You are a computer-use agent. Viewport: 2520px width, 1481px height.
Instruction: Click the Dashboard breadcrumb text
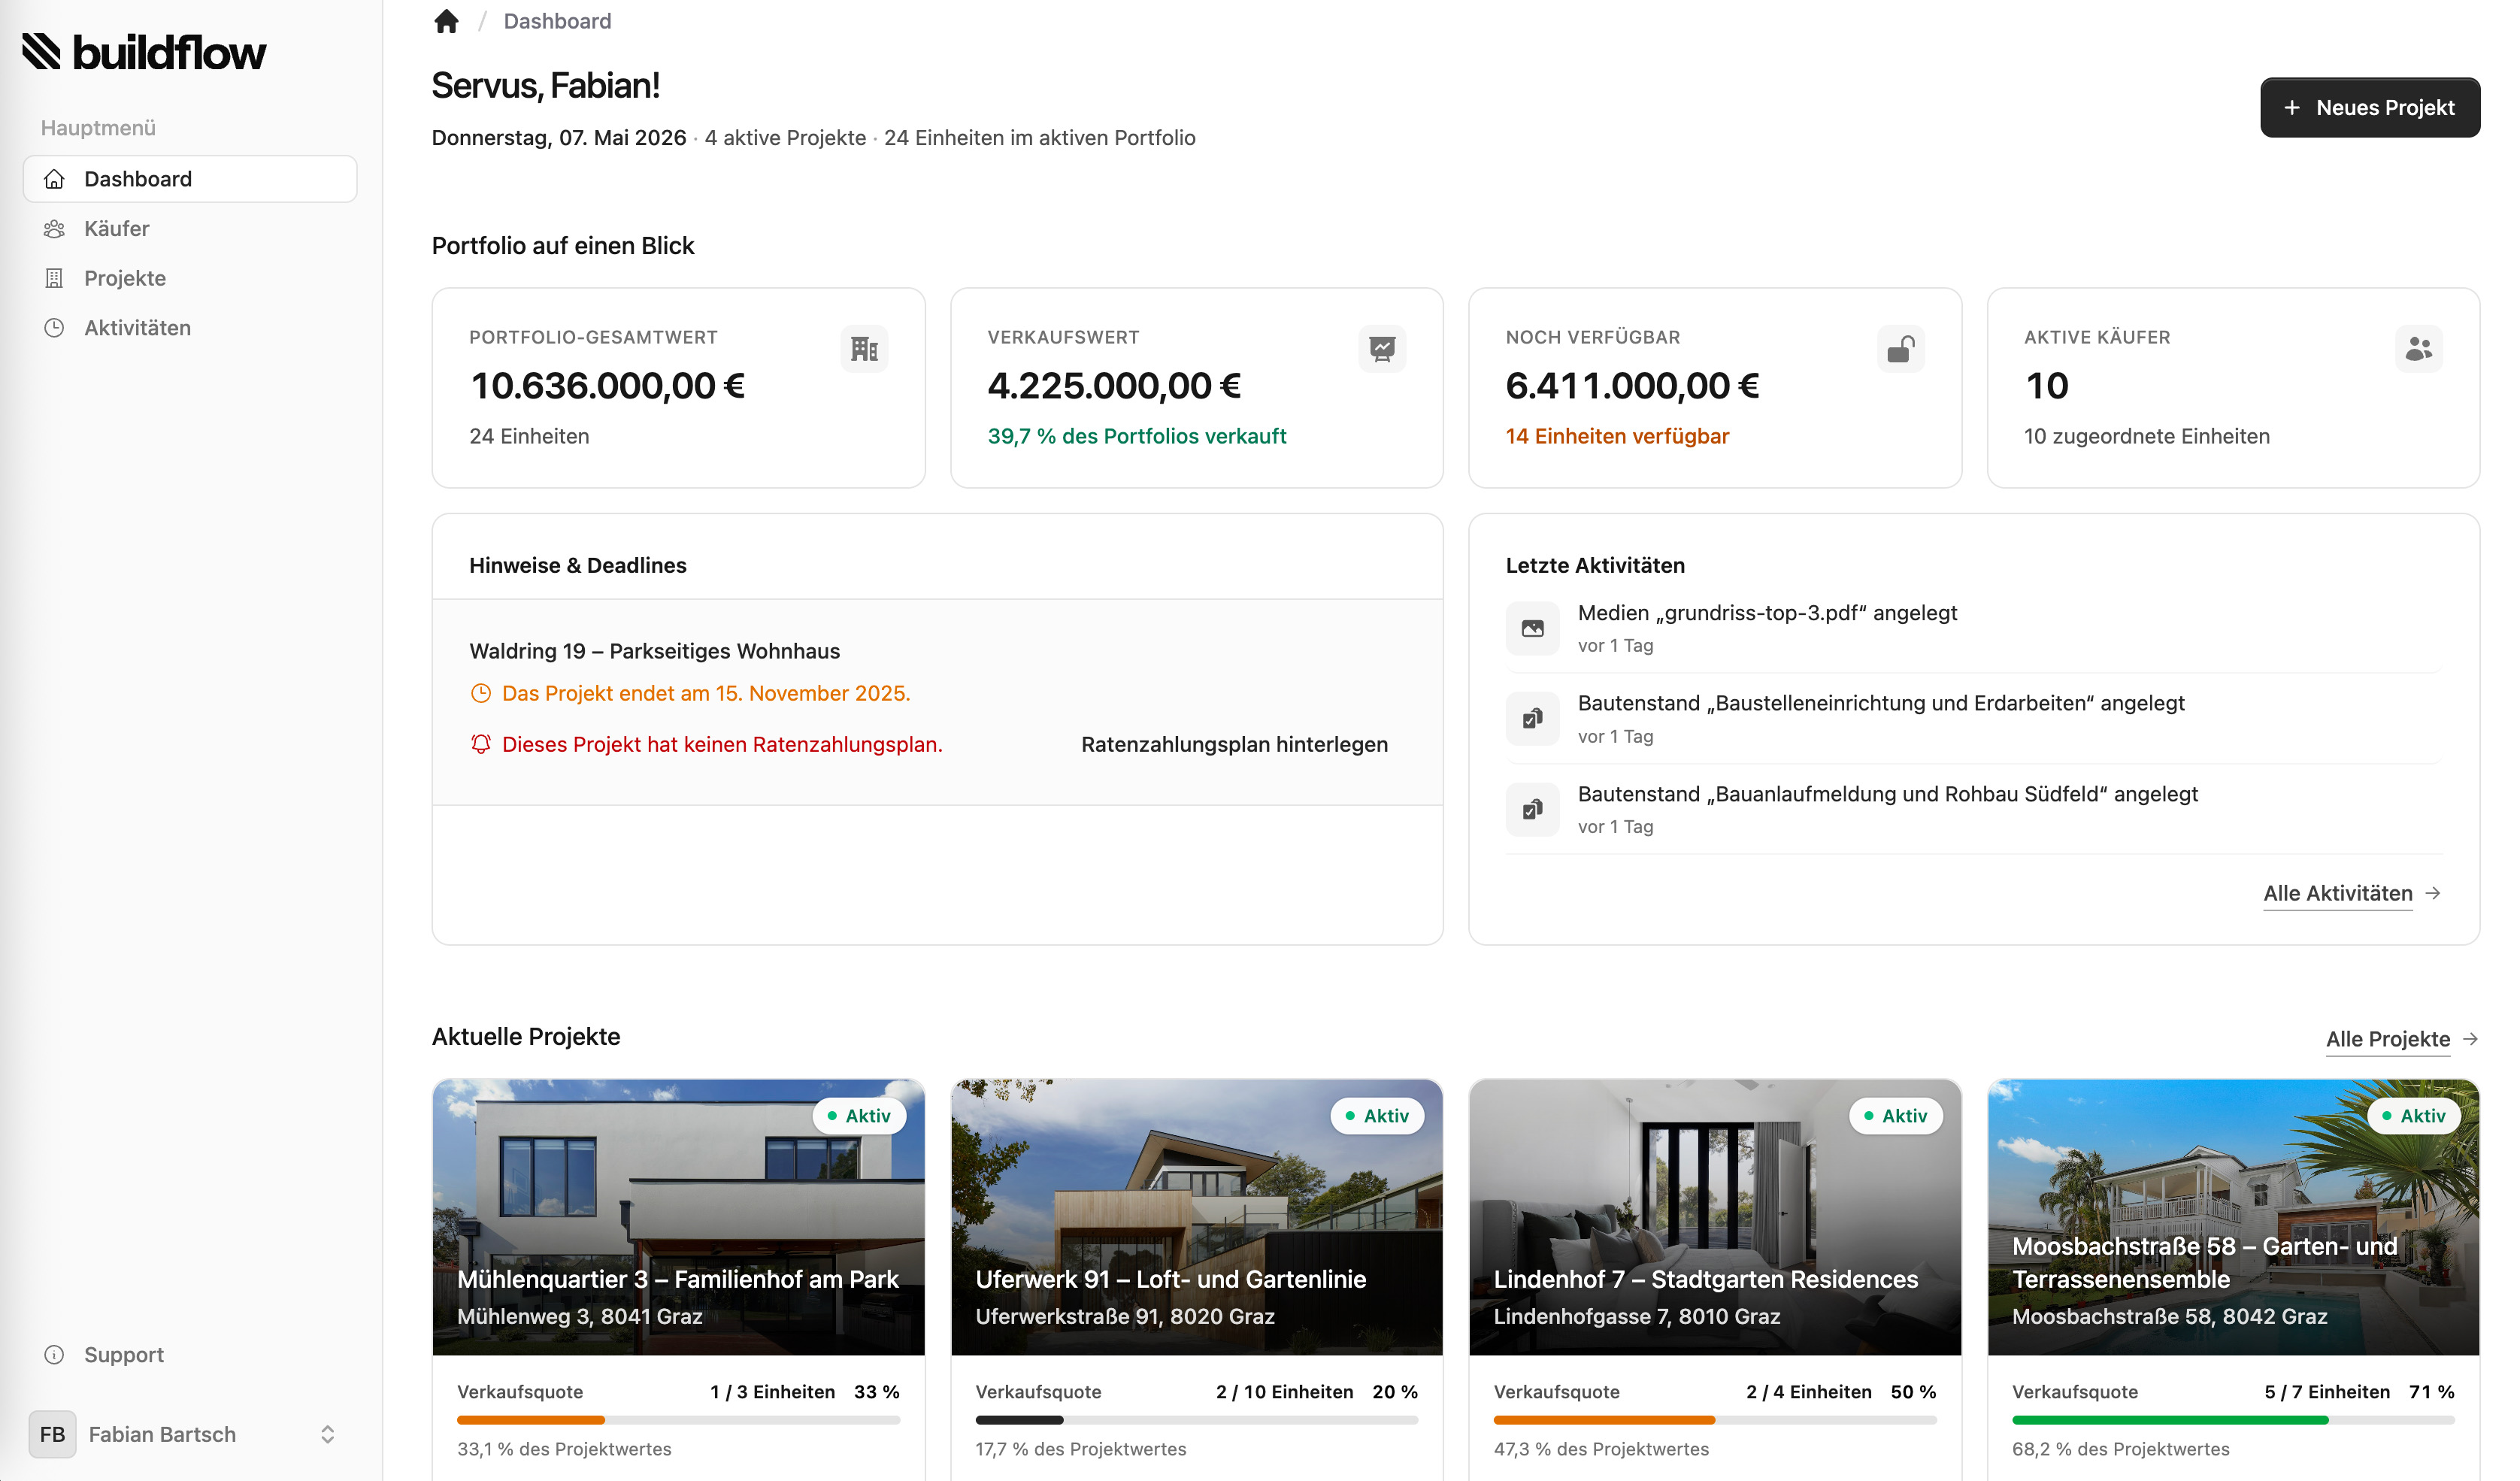tap(557, 21)
